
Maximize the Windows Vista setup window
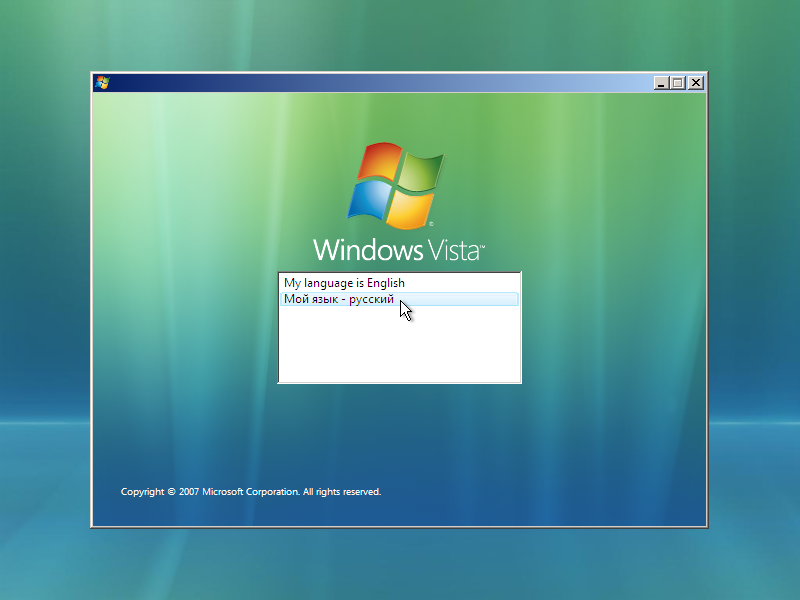pyautogui.click(x=678, y=83)
